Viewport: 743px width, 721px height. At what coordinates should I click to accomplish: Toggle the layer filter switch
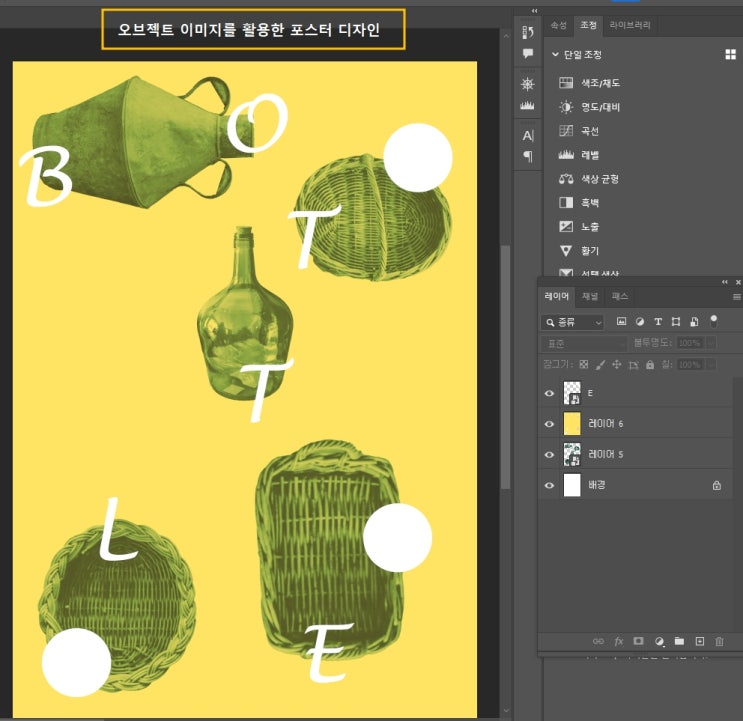714,321
